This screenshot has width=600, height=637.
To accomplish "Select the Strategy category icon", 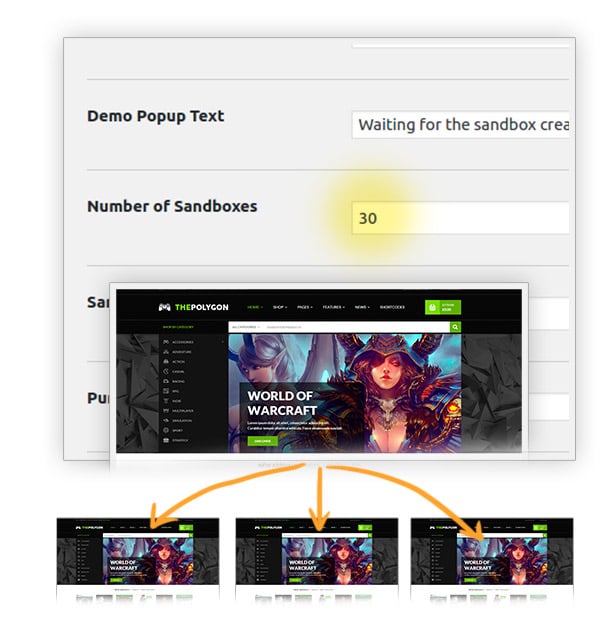I will pyautogui.click(x=166, y=440).
